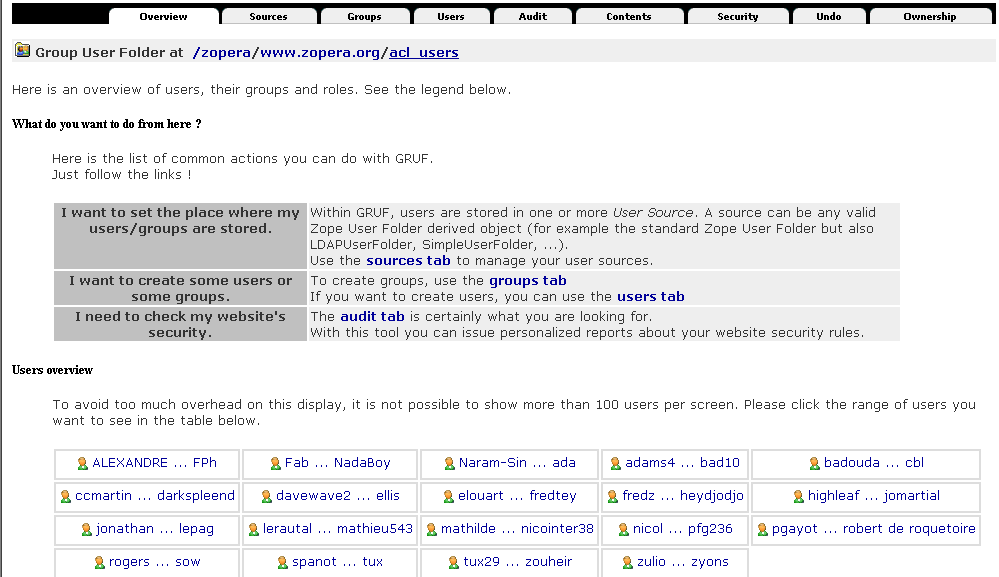Switch to the Sources tab
The width and height of the screenshot is (999, 577).
coord(268,16)
